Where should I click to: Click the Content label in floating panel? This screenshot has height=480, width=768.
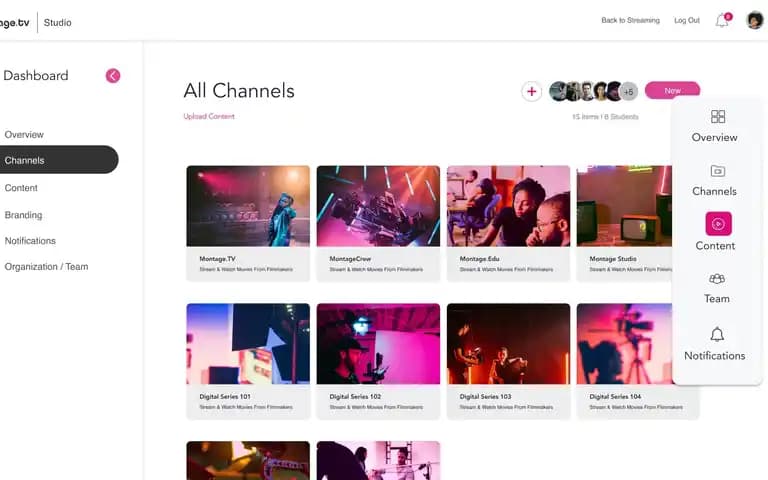click(x=715, y=246)
